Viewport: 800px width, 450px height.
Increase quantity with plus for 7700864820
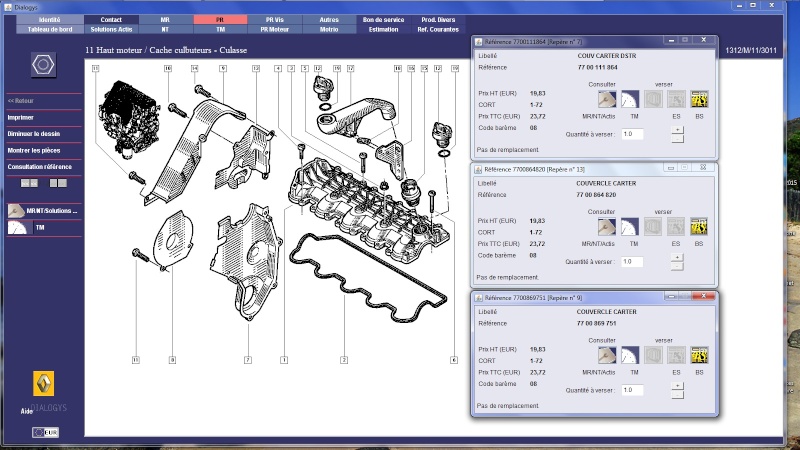(x=677, y=257)
